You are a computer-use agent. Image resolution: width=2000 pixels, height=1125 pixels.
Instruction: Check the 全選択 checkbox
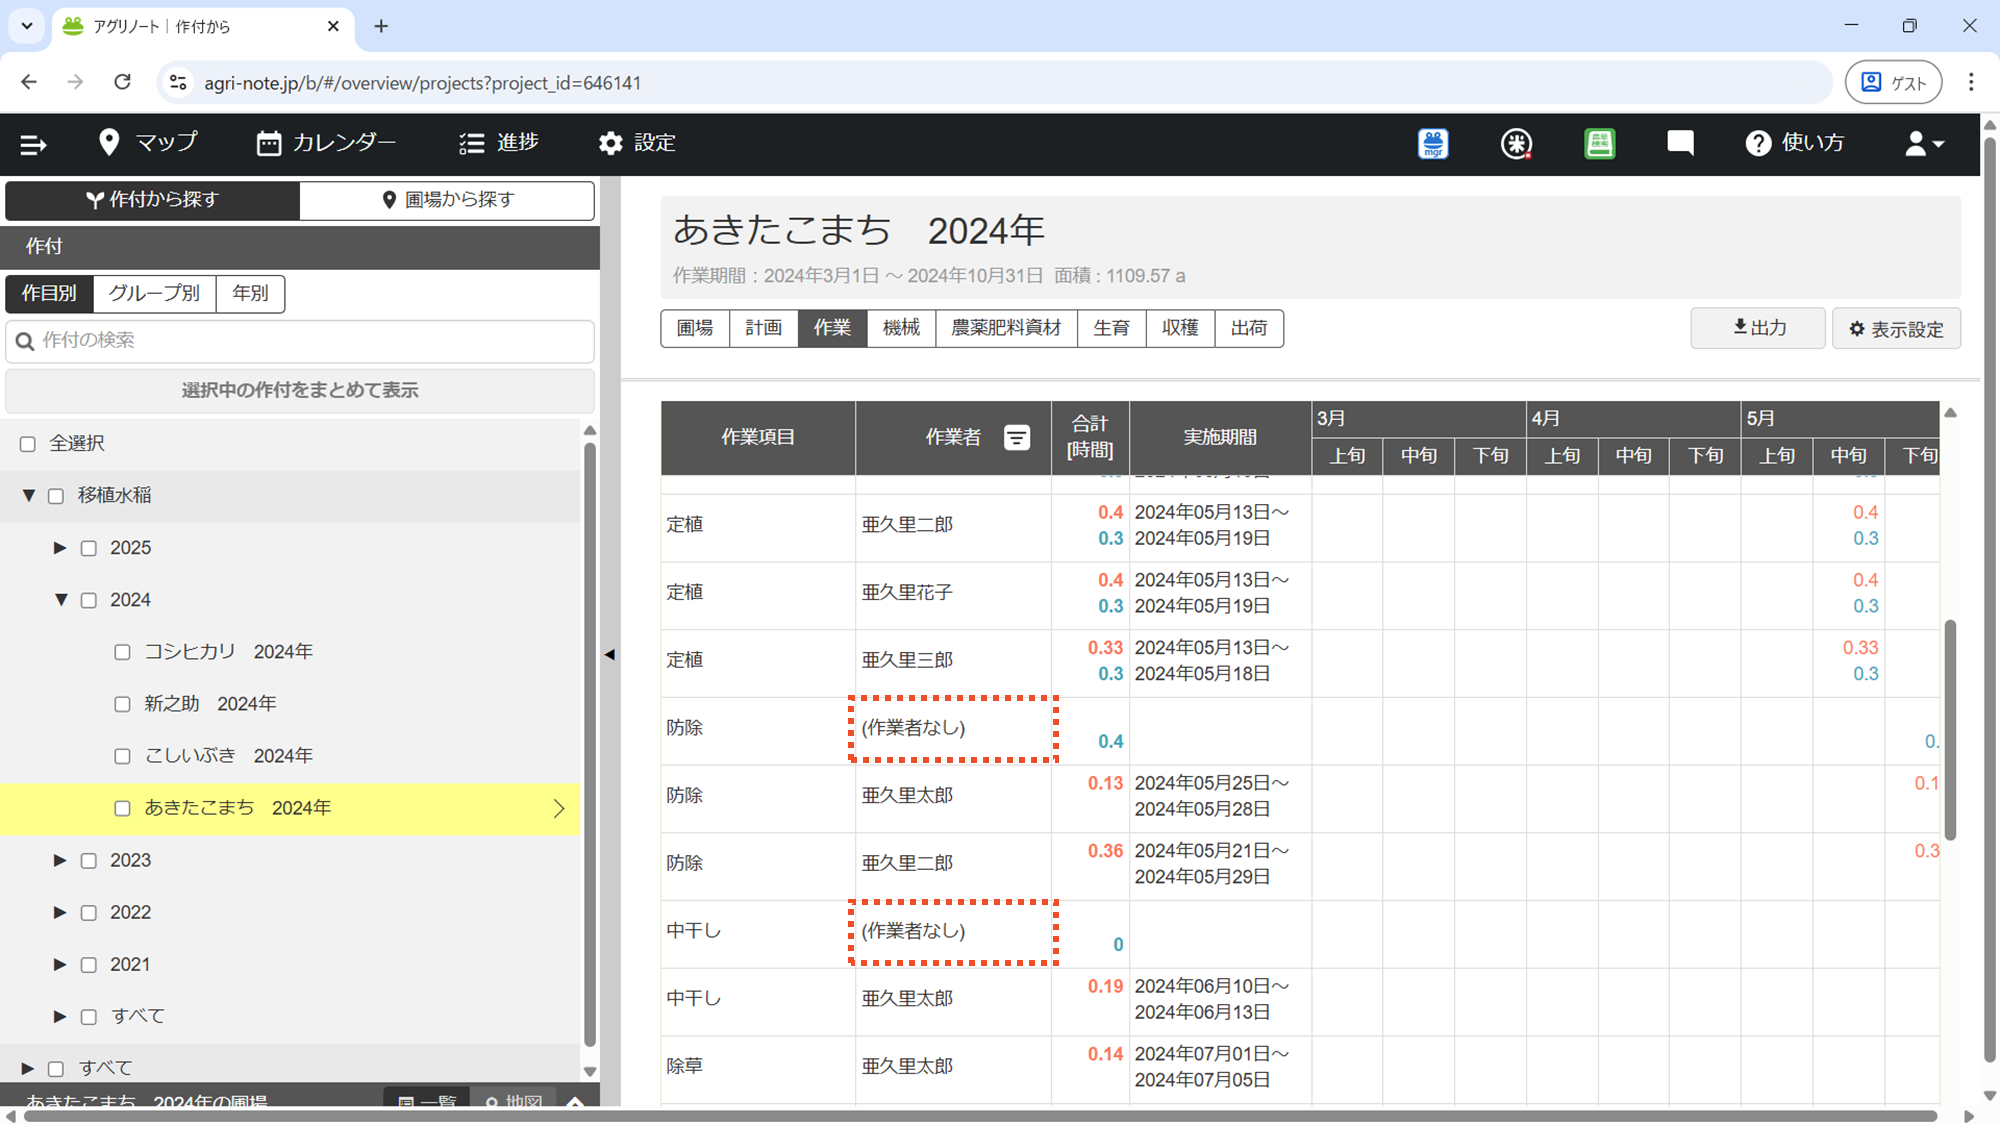click(28, 444)
